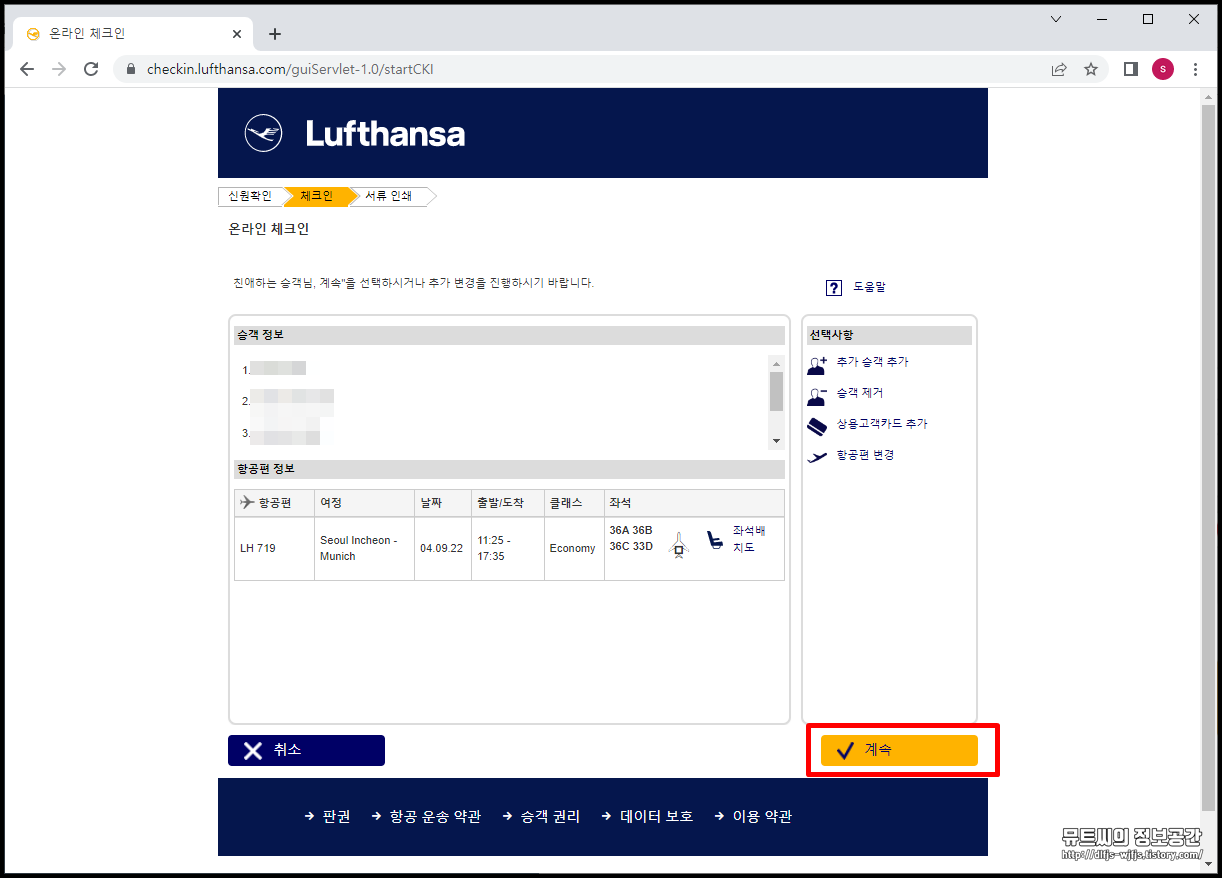Click the Lufthansa crane logo
The width and height of the screenshot is (1222, 878).
[264, 133]
